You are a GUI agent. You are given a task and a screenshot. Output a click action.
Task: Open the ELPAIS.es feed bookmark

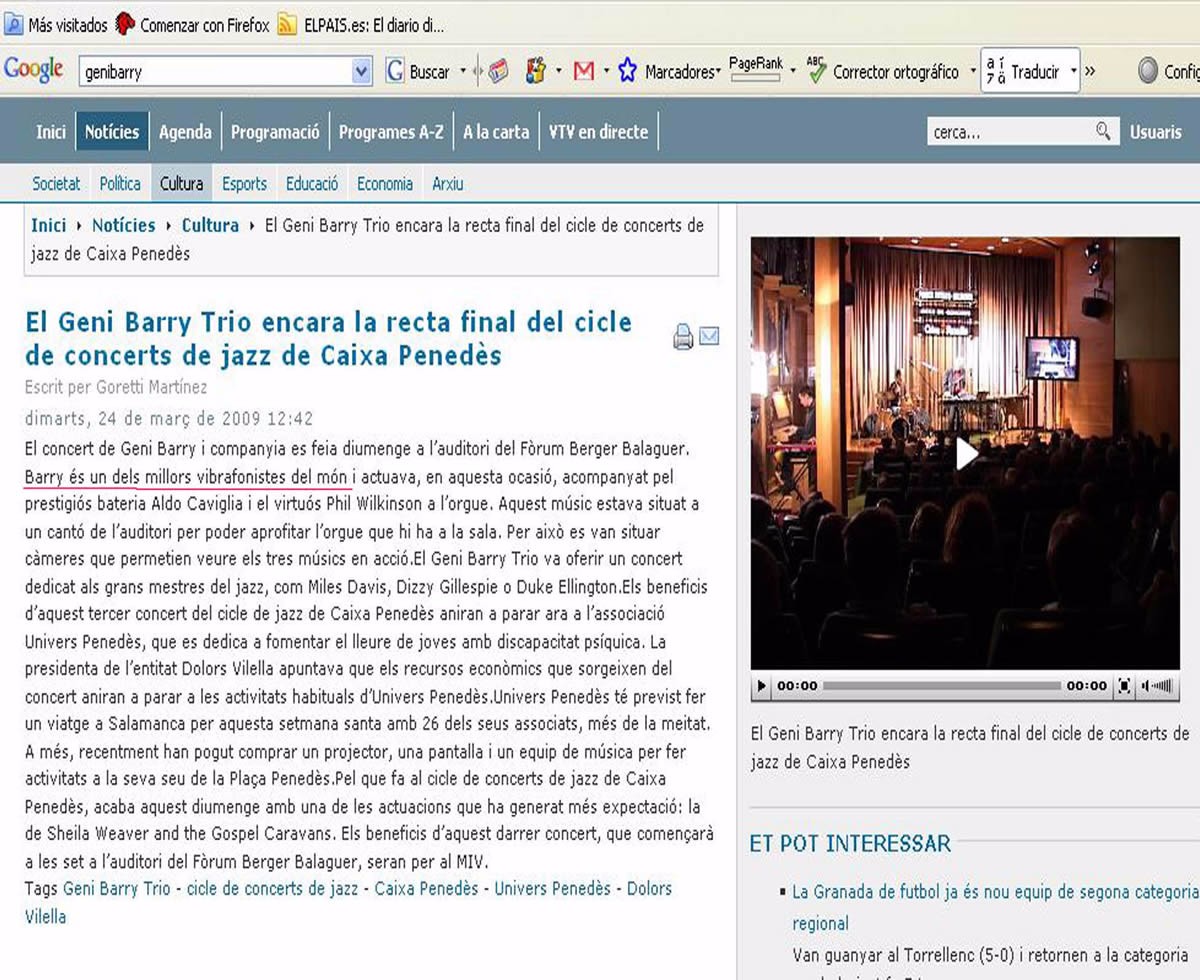[x=361, y=25]
